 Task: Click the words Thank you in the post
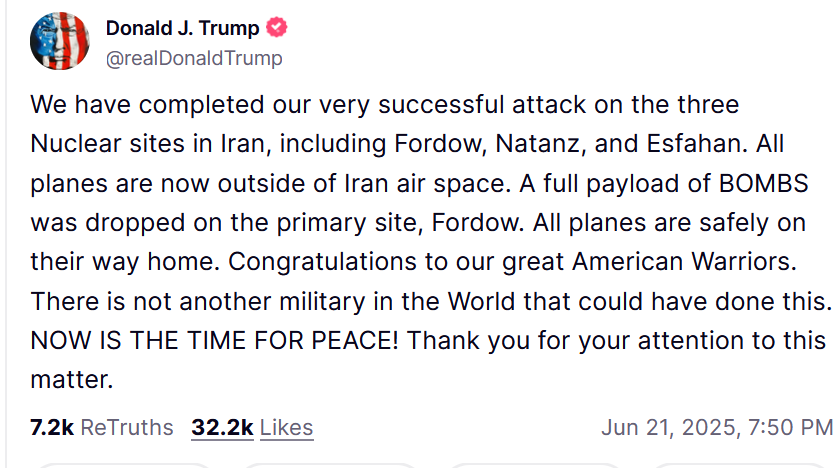pos(469,341)
